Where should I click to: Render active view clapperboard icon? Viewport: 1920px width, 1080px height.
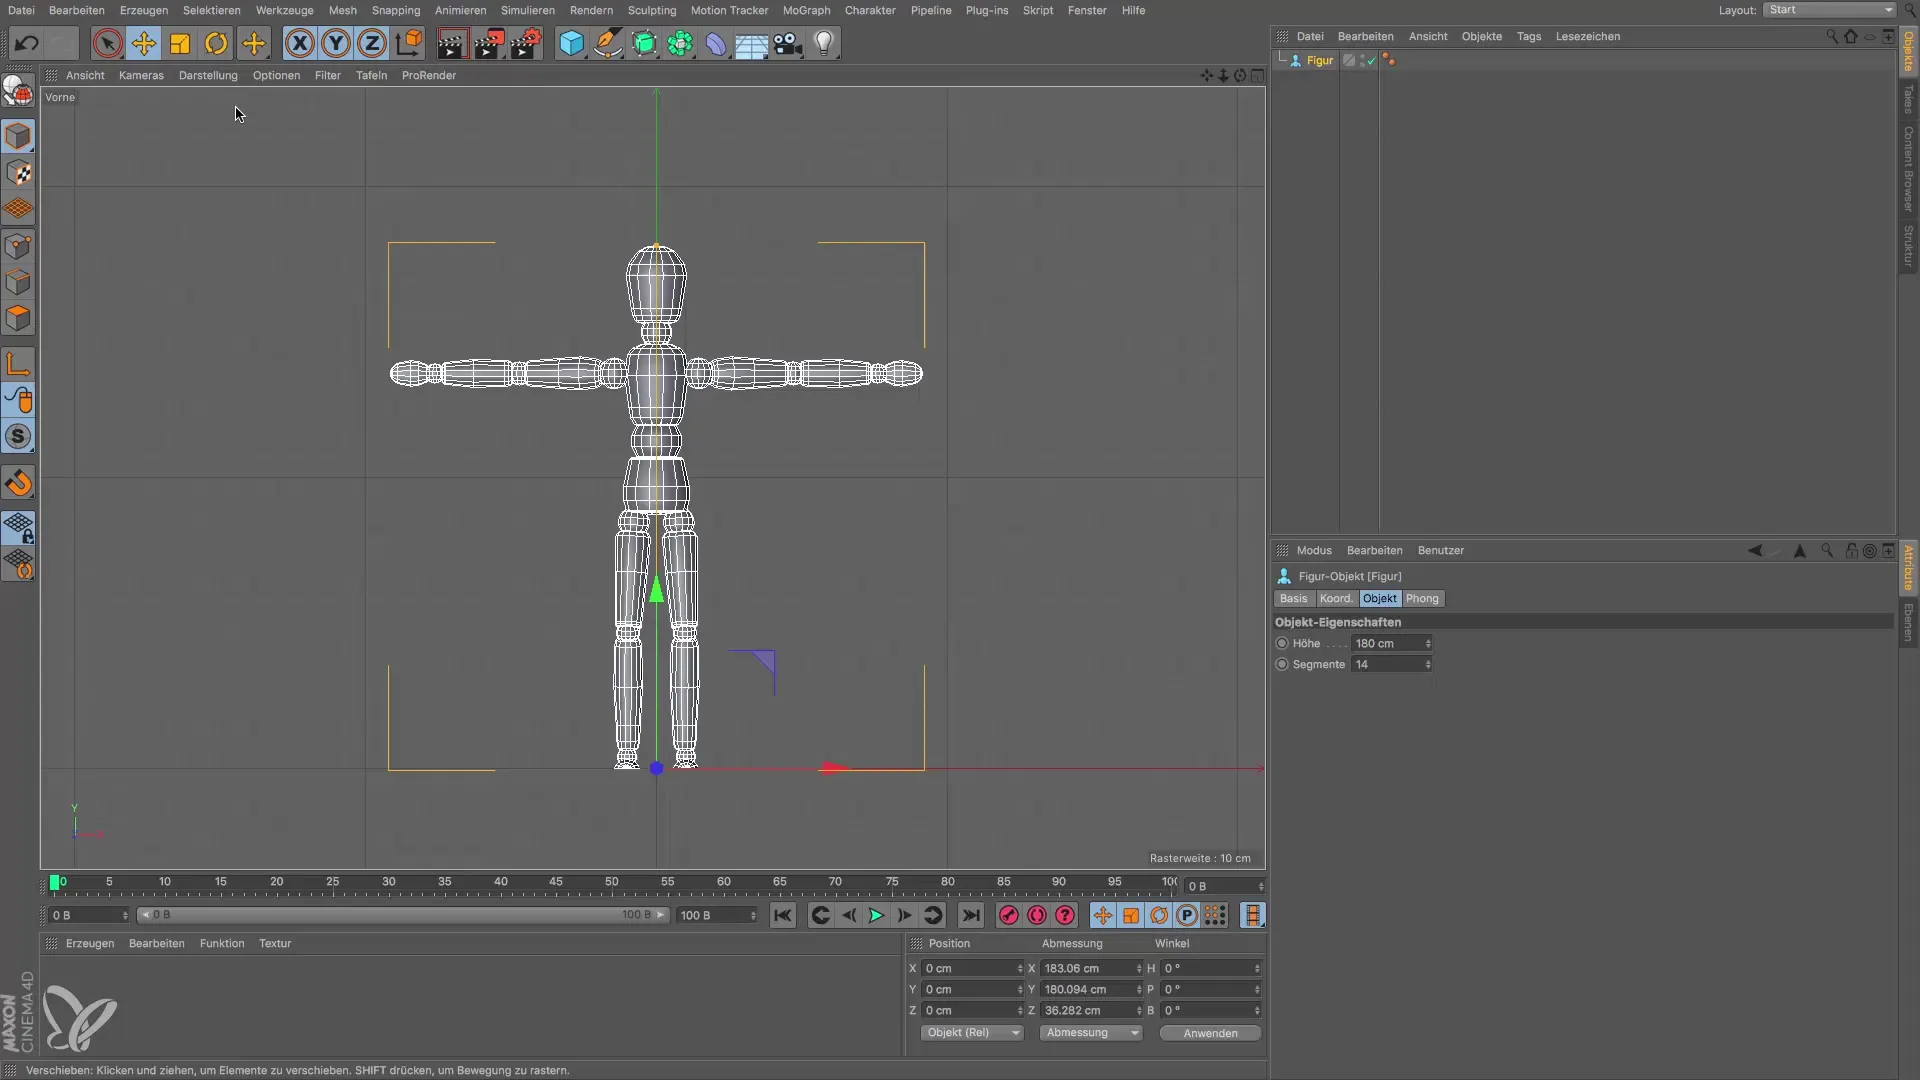(452, 44)
